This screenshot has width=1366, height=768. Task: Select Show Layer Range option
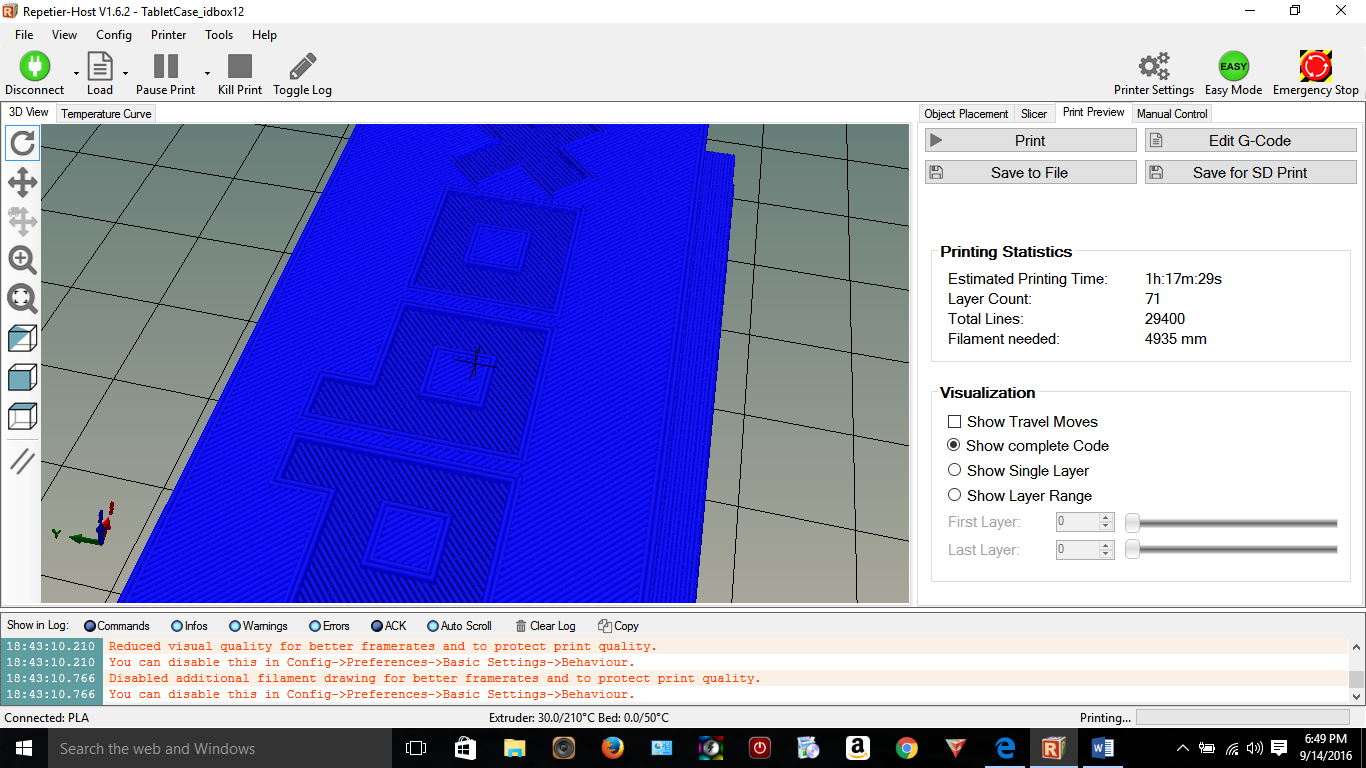coord(954,495)
